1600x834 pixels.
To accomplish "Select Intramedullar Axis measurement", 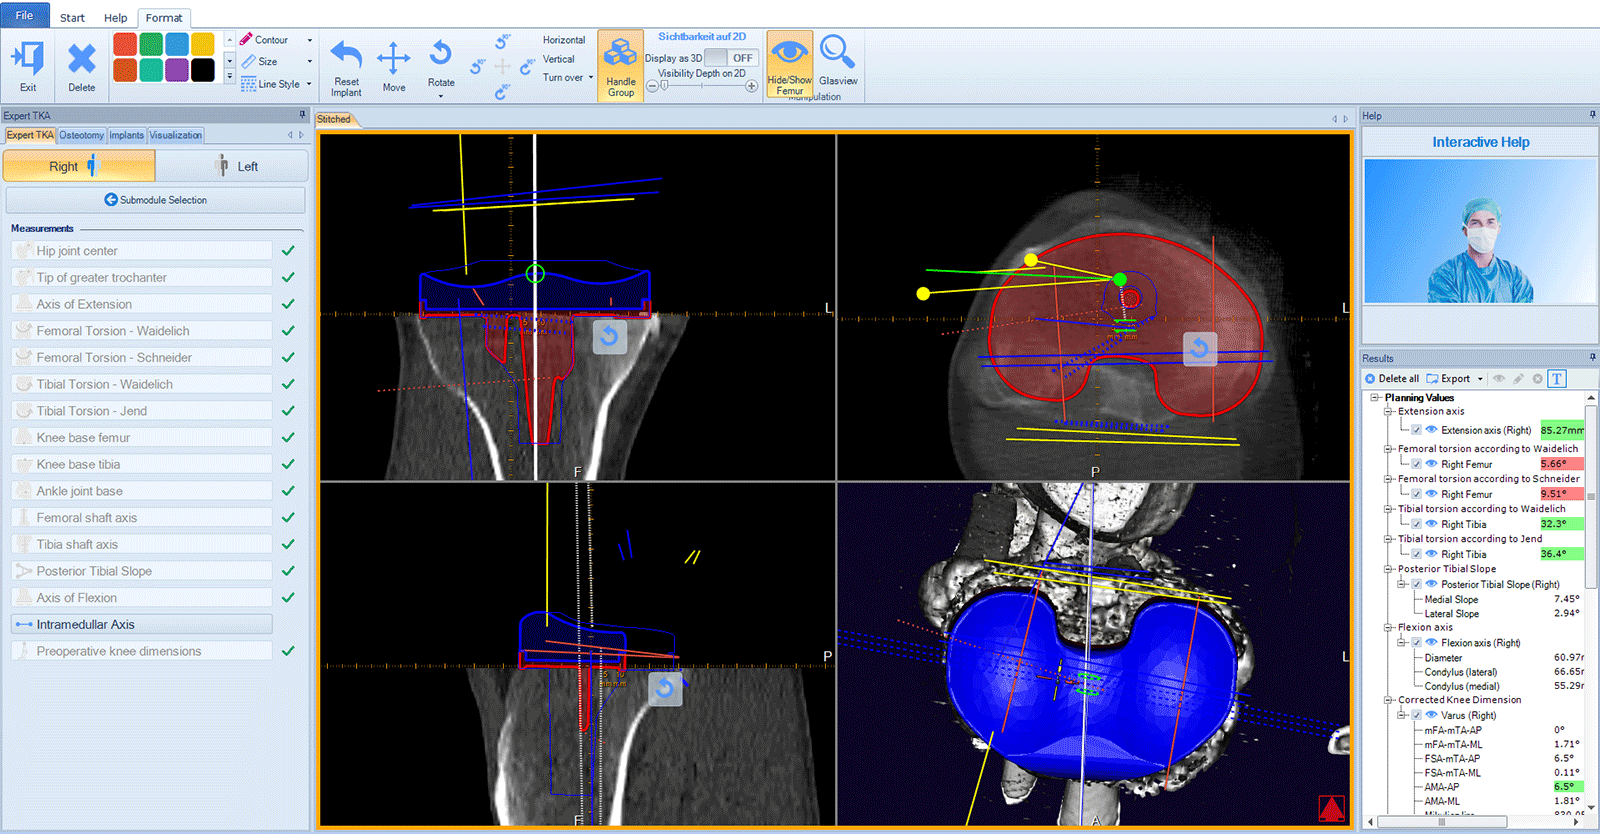I will click(141, 624).
